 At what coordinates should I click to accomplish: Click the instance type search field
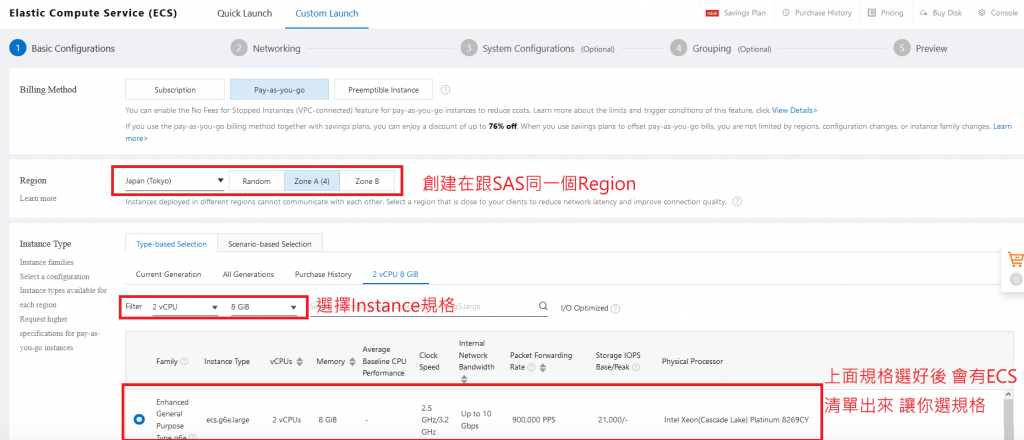click(428, 307)
